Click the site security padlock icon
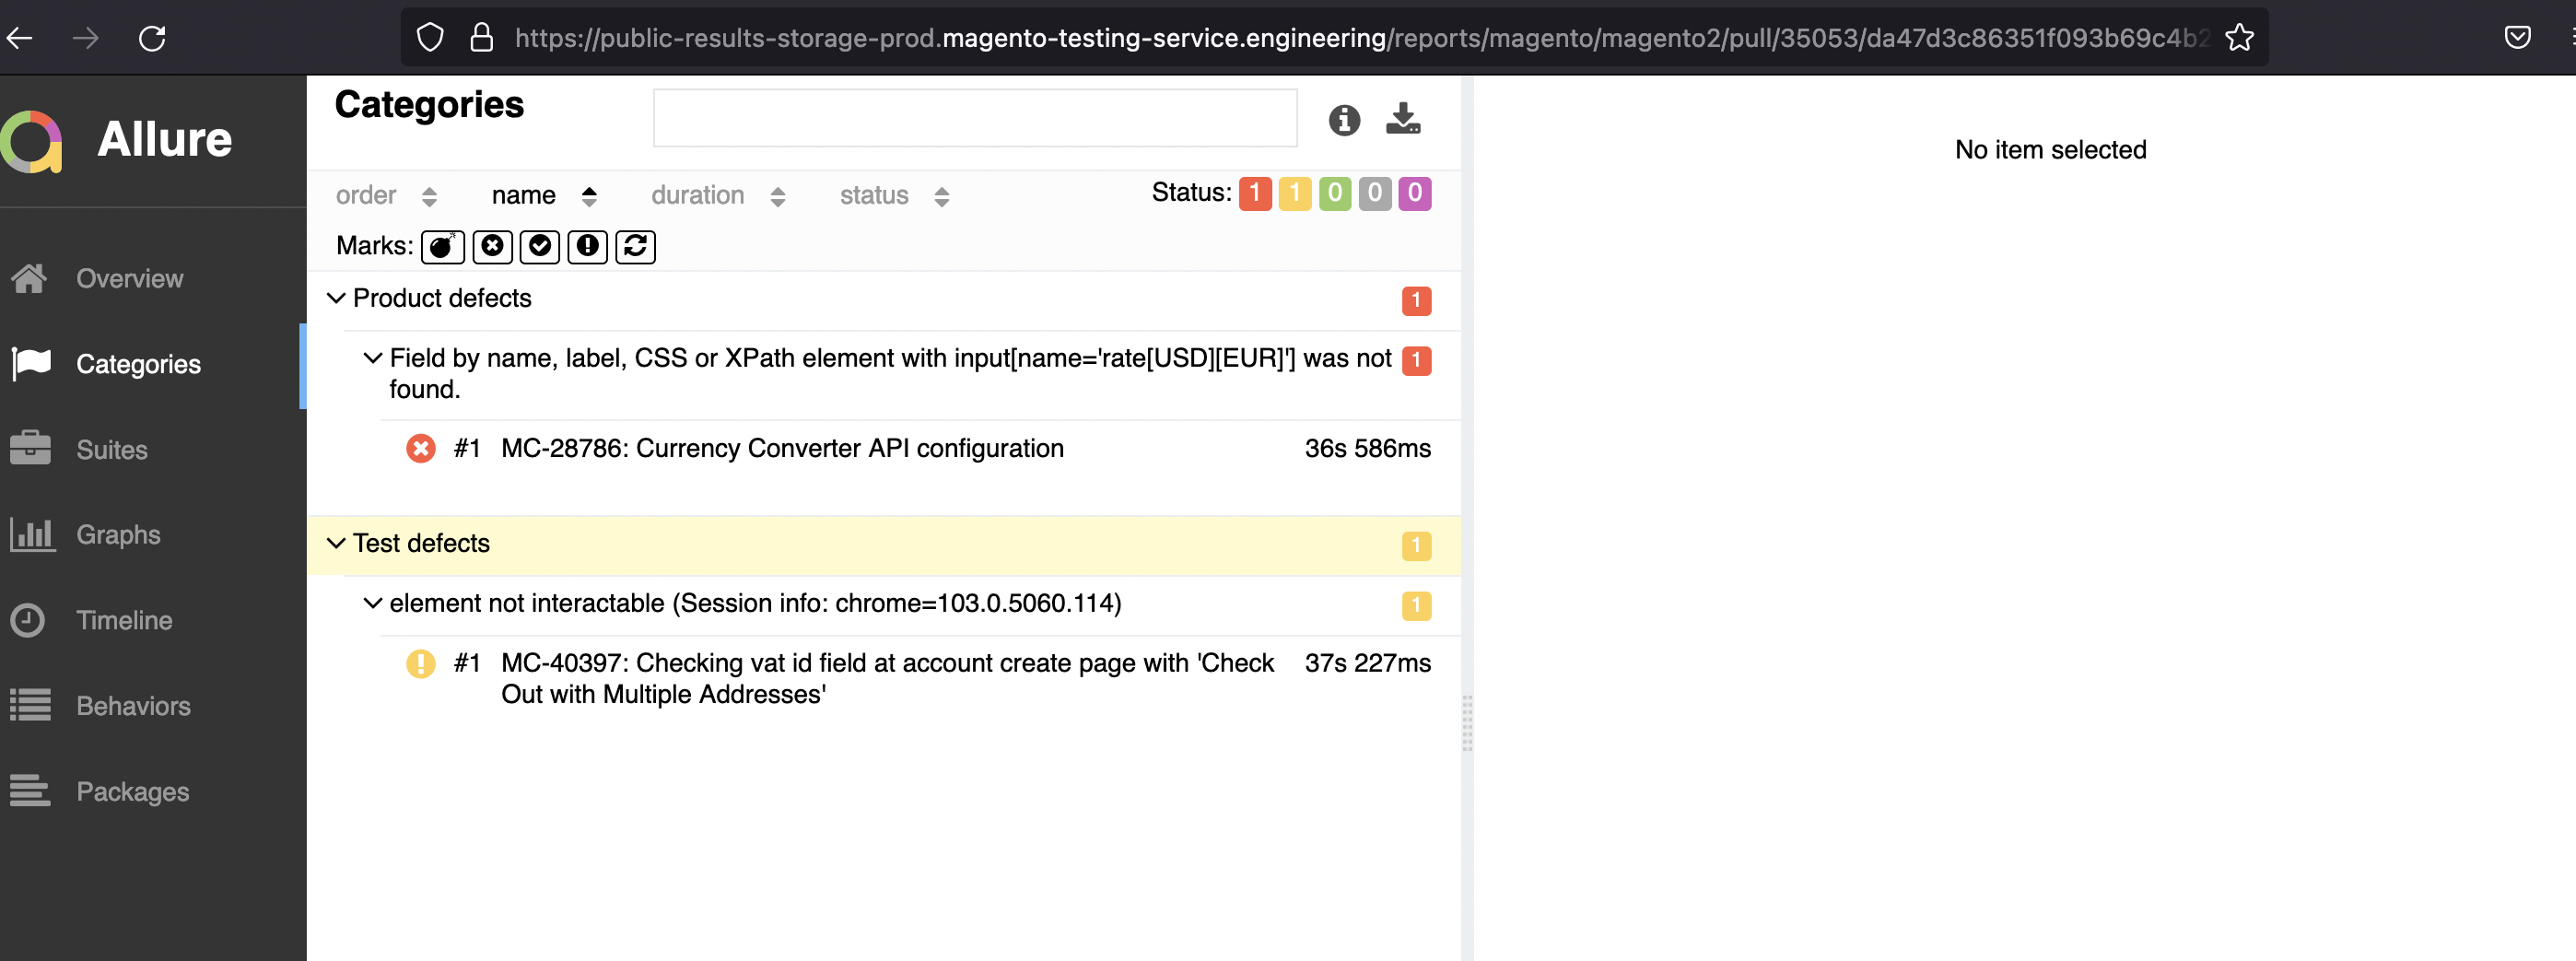 482,38
